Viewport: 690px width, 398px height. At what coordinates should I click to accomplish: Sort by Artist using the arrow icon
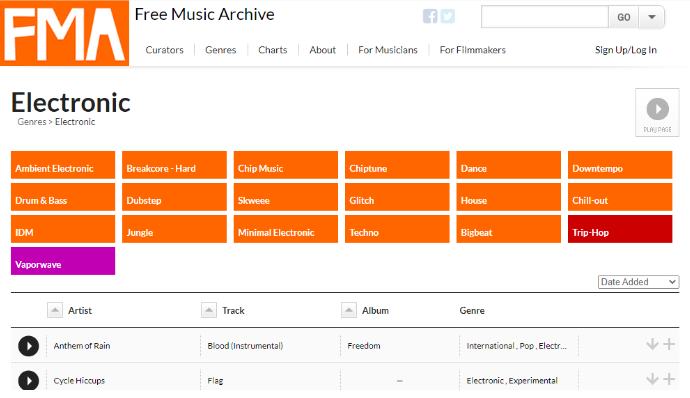[55, 310]
